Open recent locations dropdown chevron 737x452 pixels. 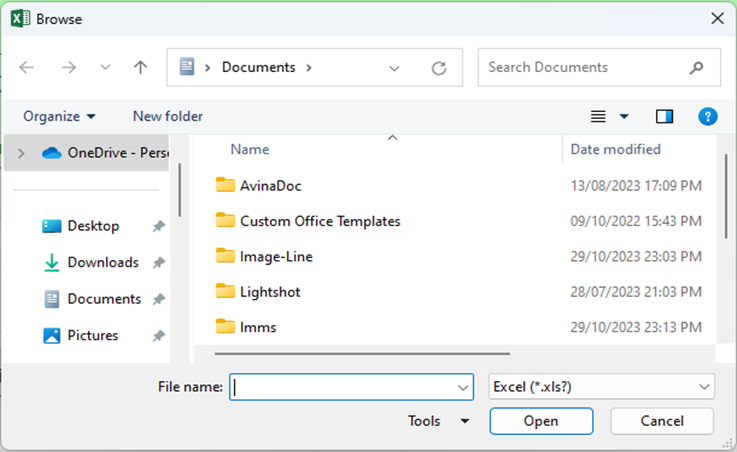(x=105, y=68)
